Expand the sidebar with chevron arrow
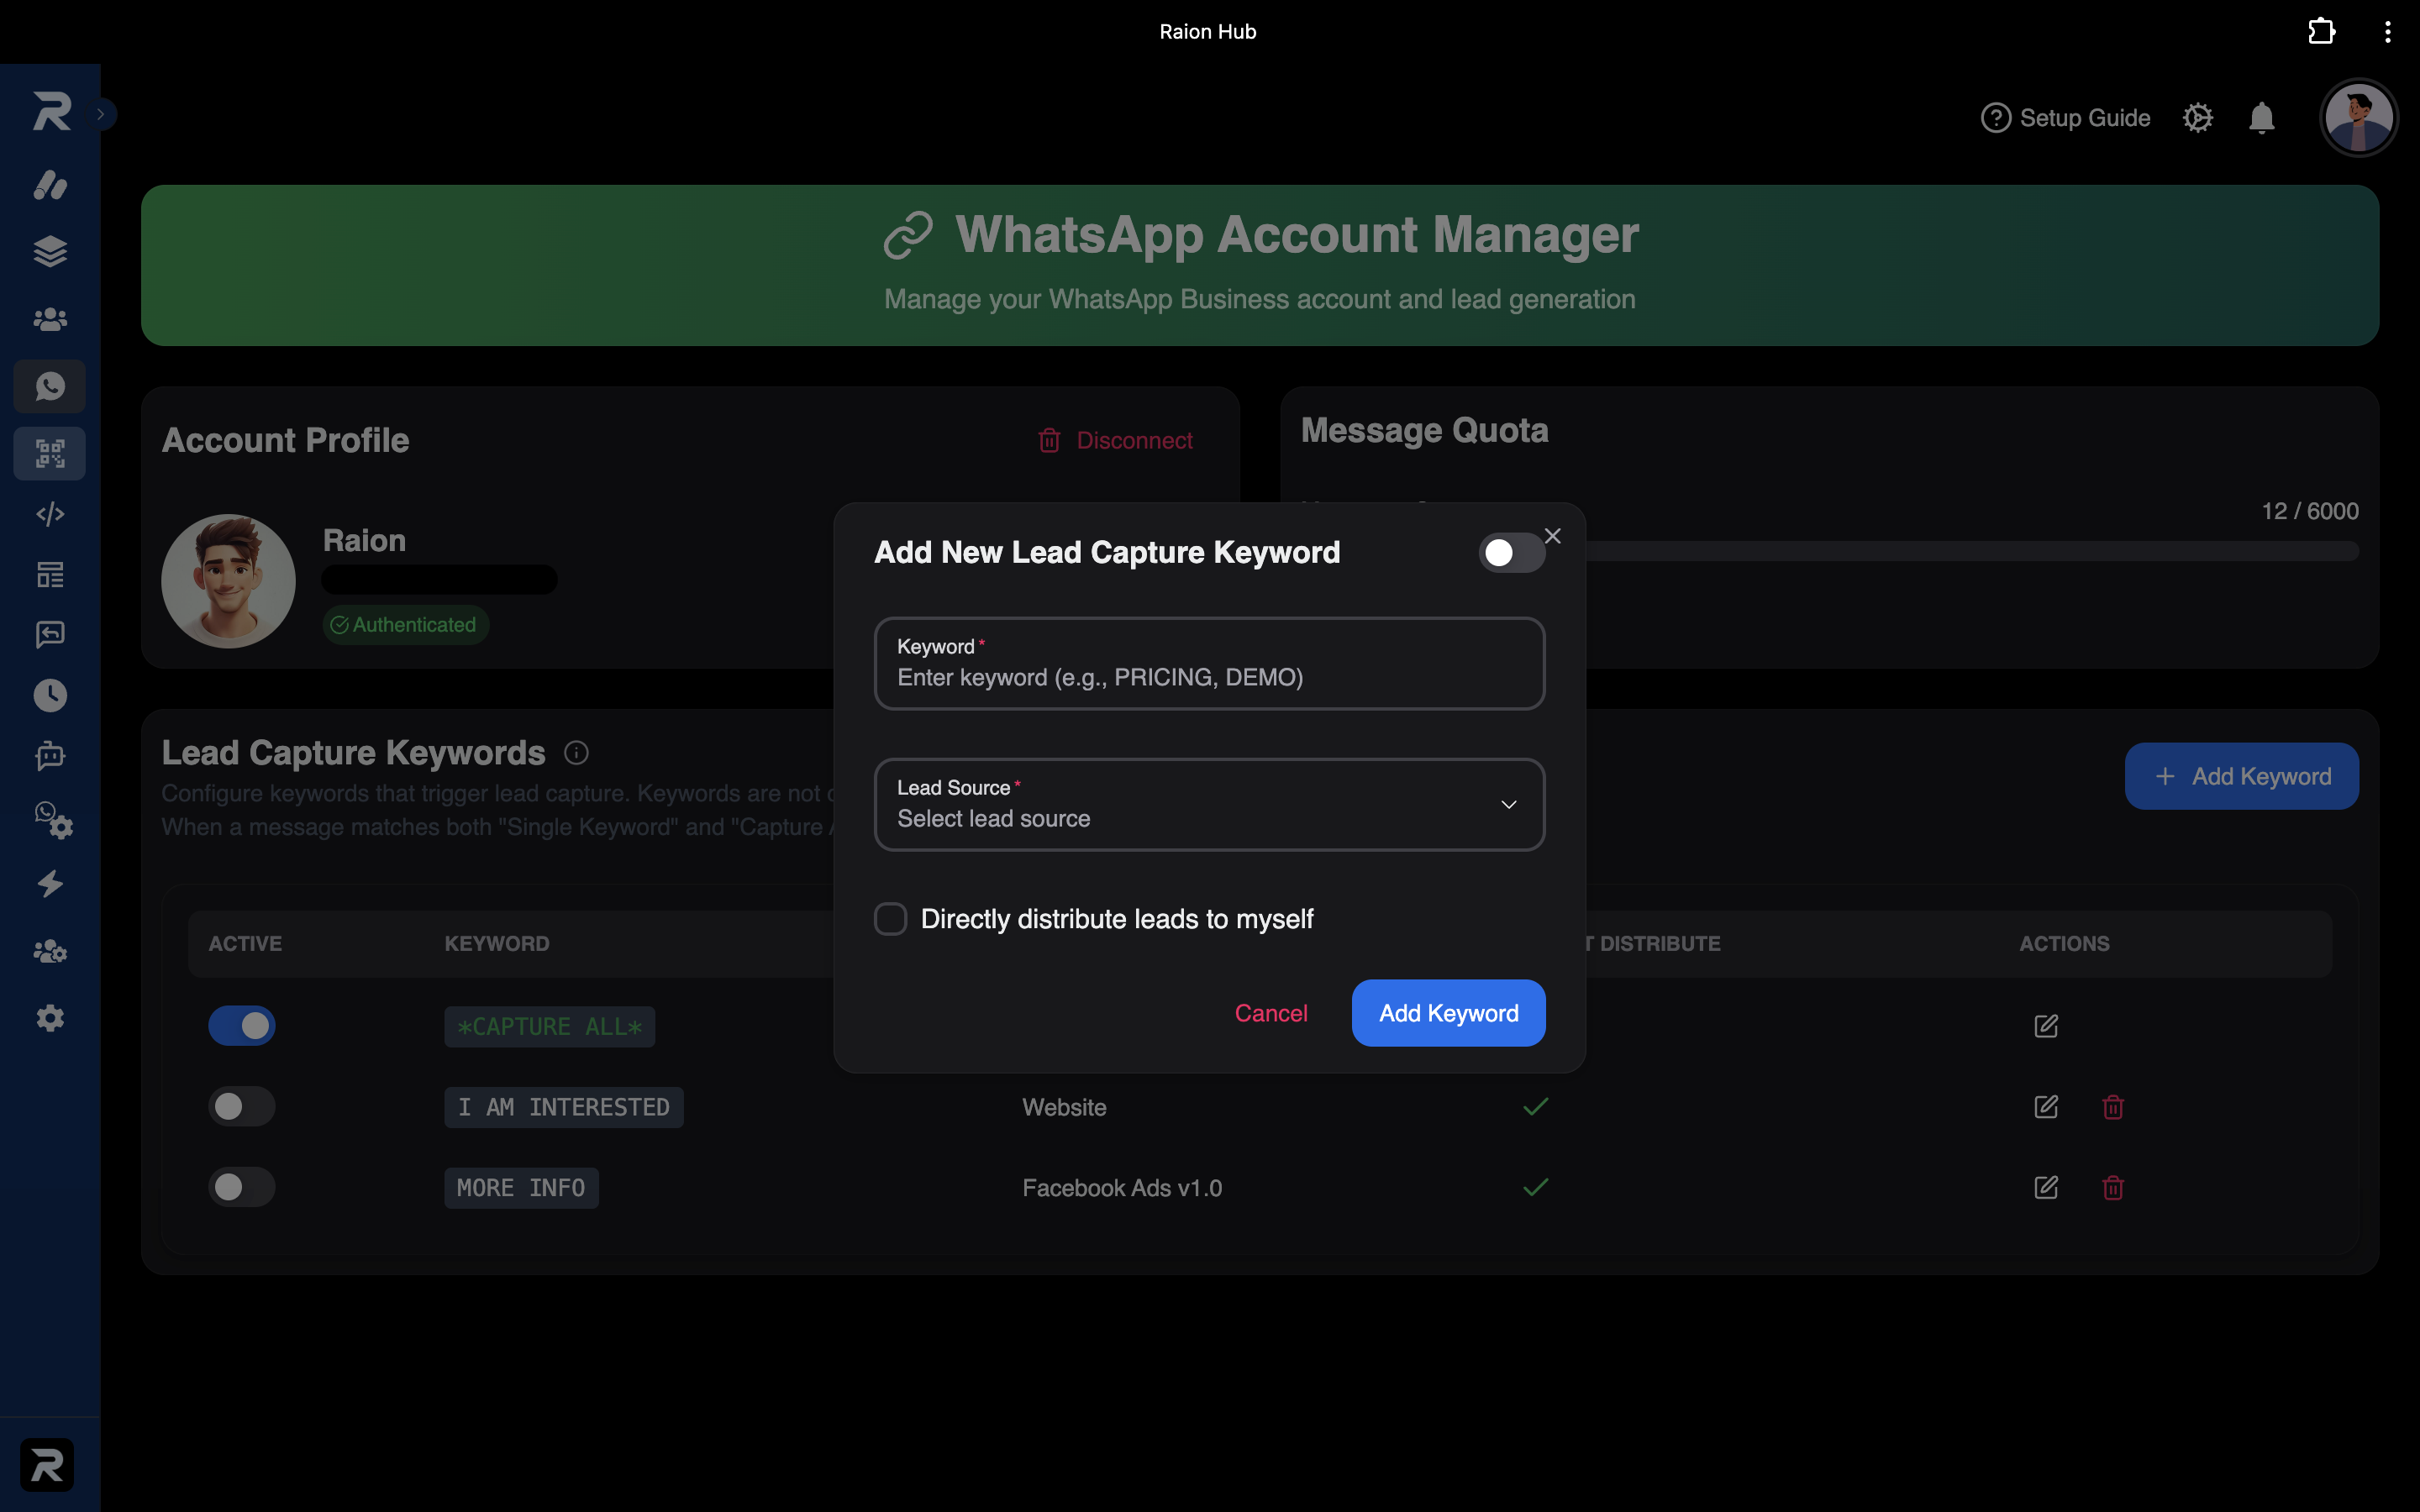The height and width of the screenshot is (1512, 2420). pyautogui.click(x=101, y=114)
